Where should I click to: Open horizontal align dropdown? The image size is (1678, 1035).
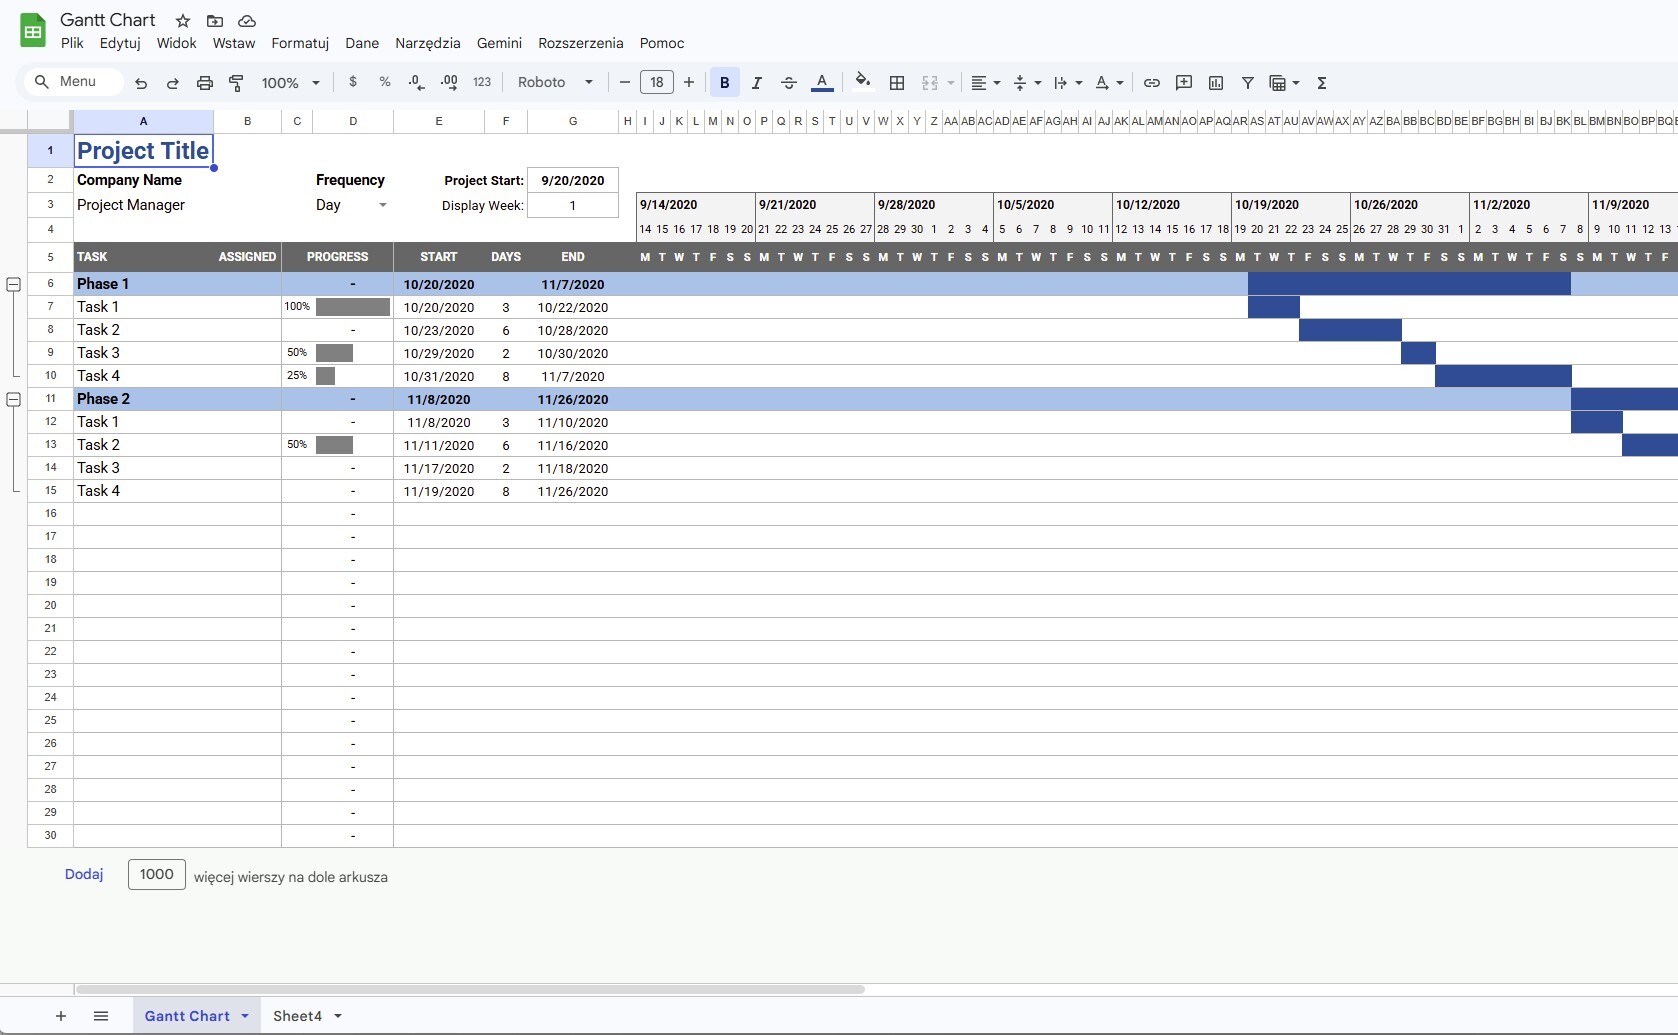(x=986, y=83)
